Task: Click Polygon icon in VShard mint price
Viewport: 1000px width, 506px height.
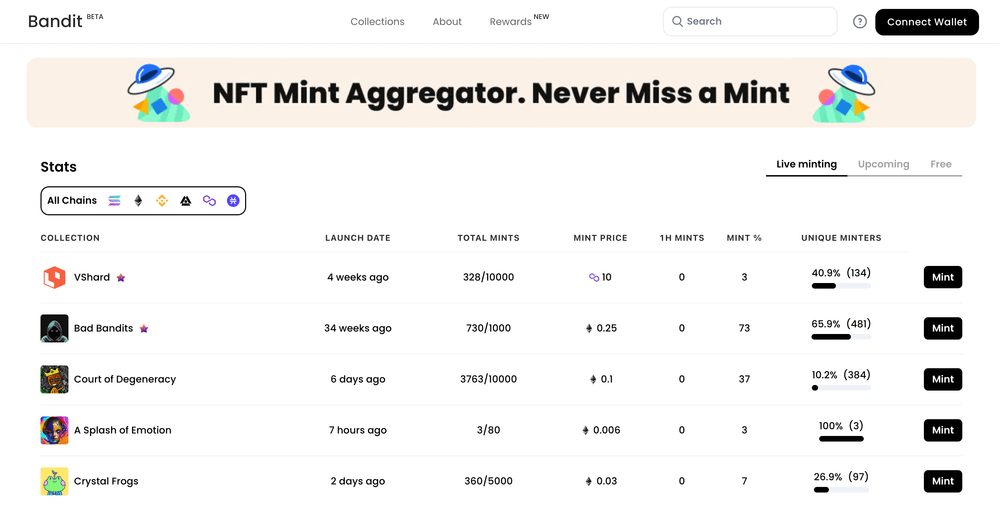Action: (x=594, y=278)
